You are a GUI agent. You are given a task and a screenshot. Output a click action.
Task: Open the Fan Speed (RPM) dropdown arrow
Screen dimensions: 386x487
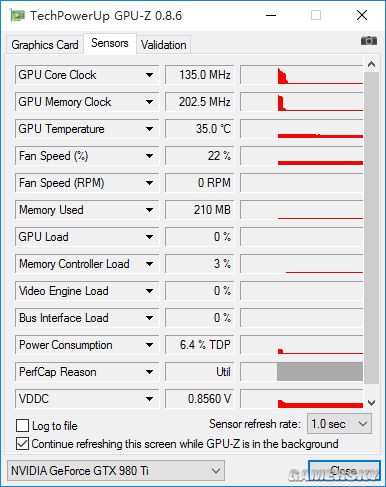tap(149, 183)
